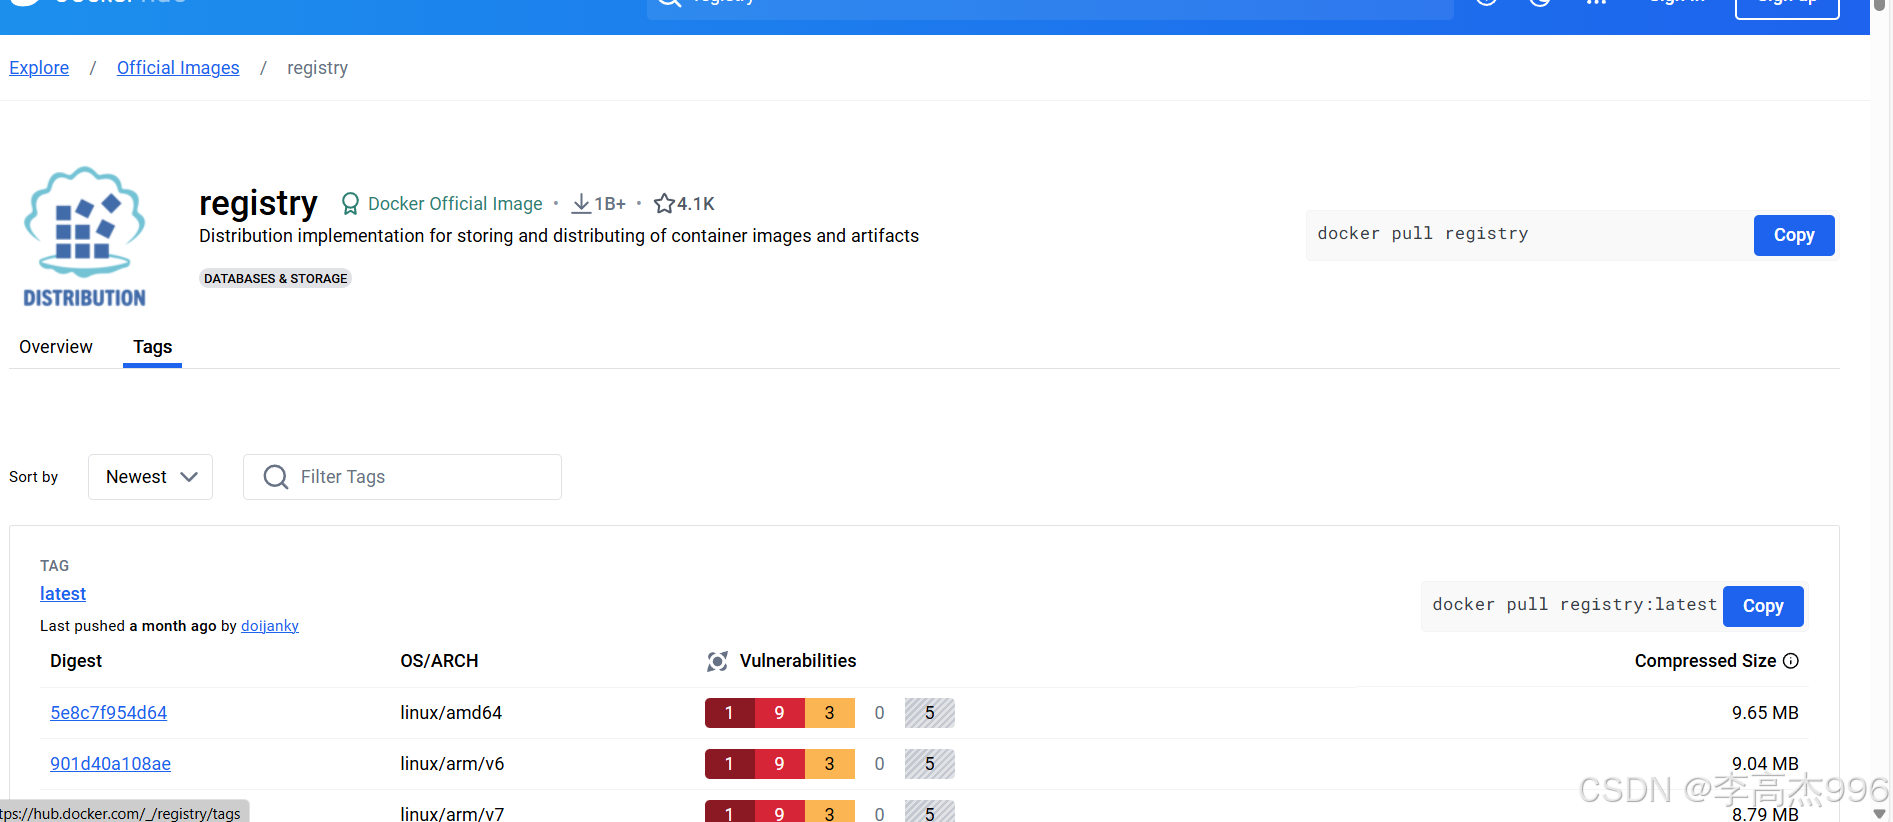Click the magnifier icon in Filter Tags

(276, 477)
